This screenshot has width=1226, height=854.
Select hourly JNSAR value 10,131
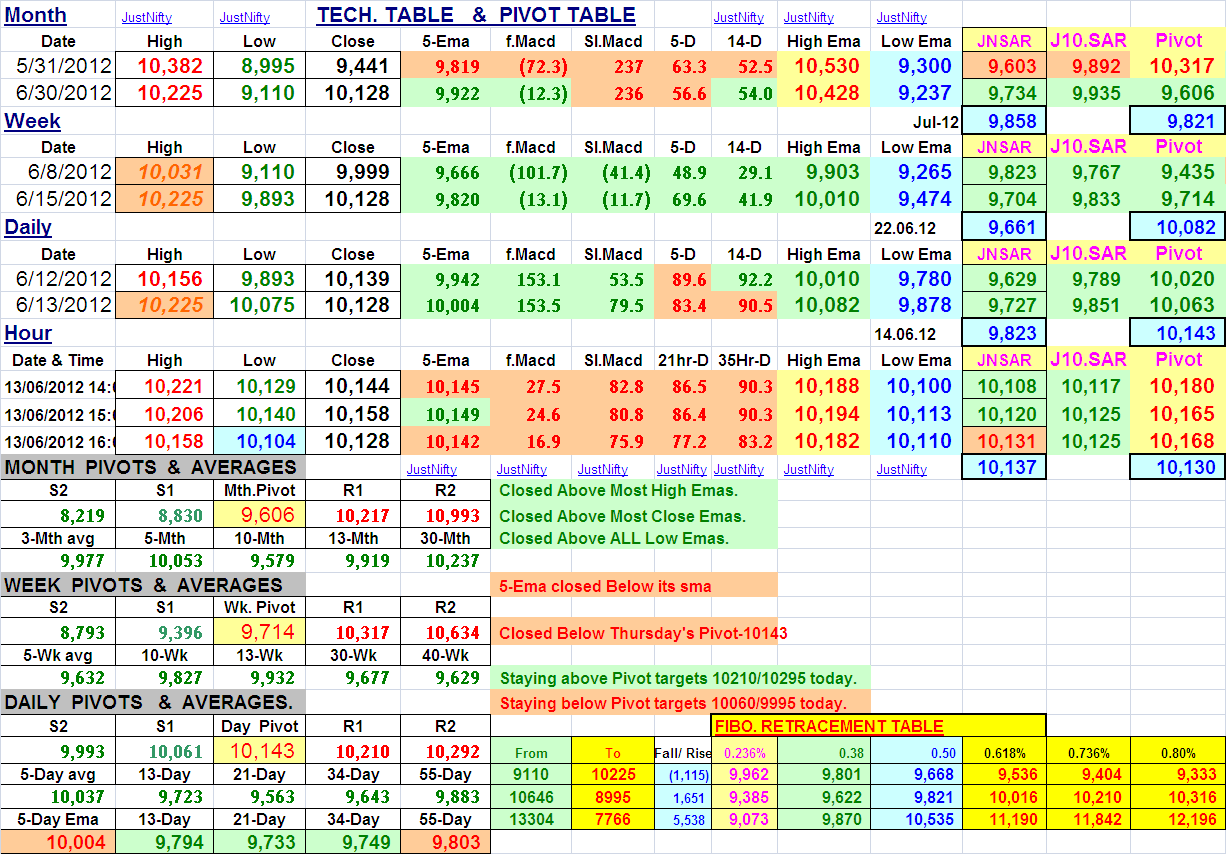click(x=1004, y=439)
